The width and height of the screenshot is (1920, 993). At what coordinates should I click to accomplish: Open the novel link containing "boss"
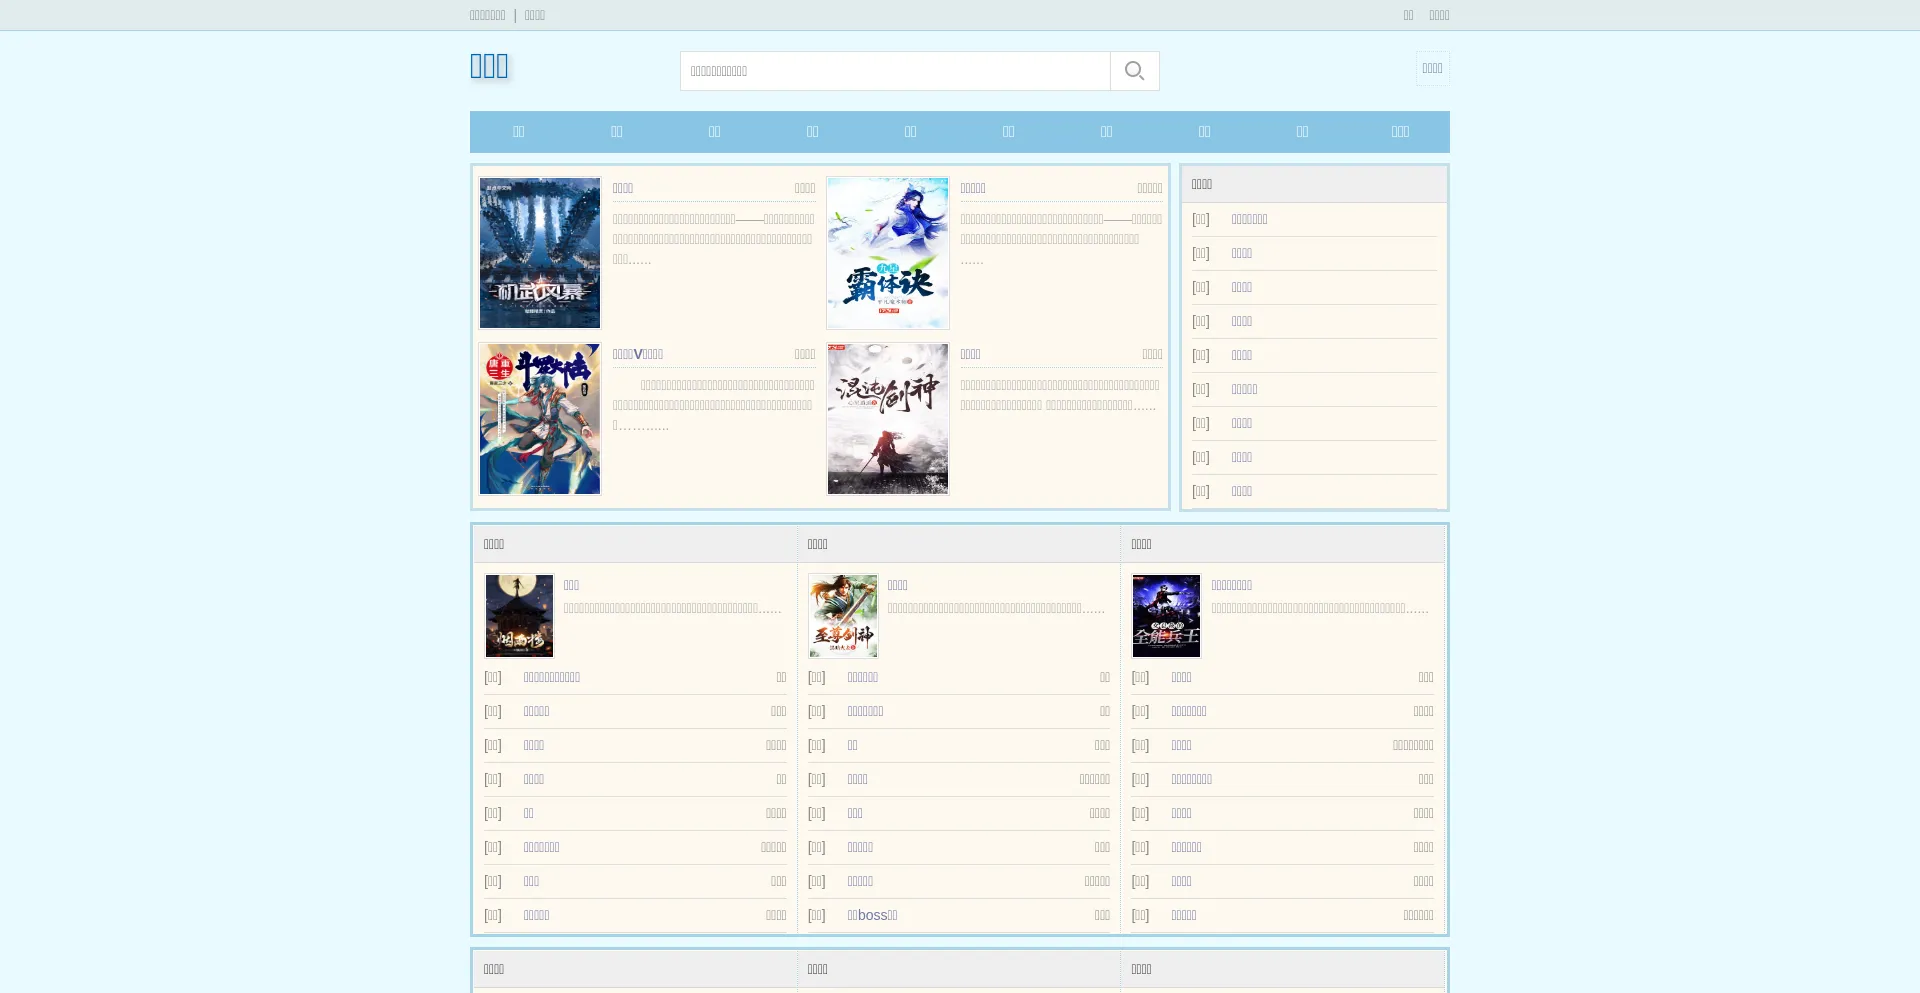[x=872, y=915]
